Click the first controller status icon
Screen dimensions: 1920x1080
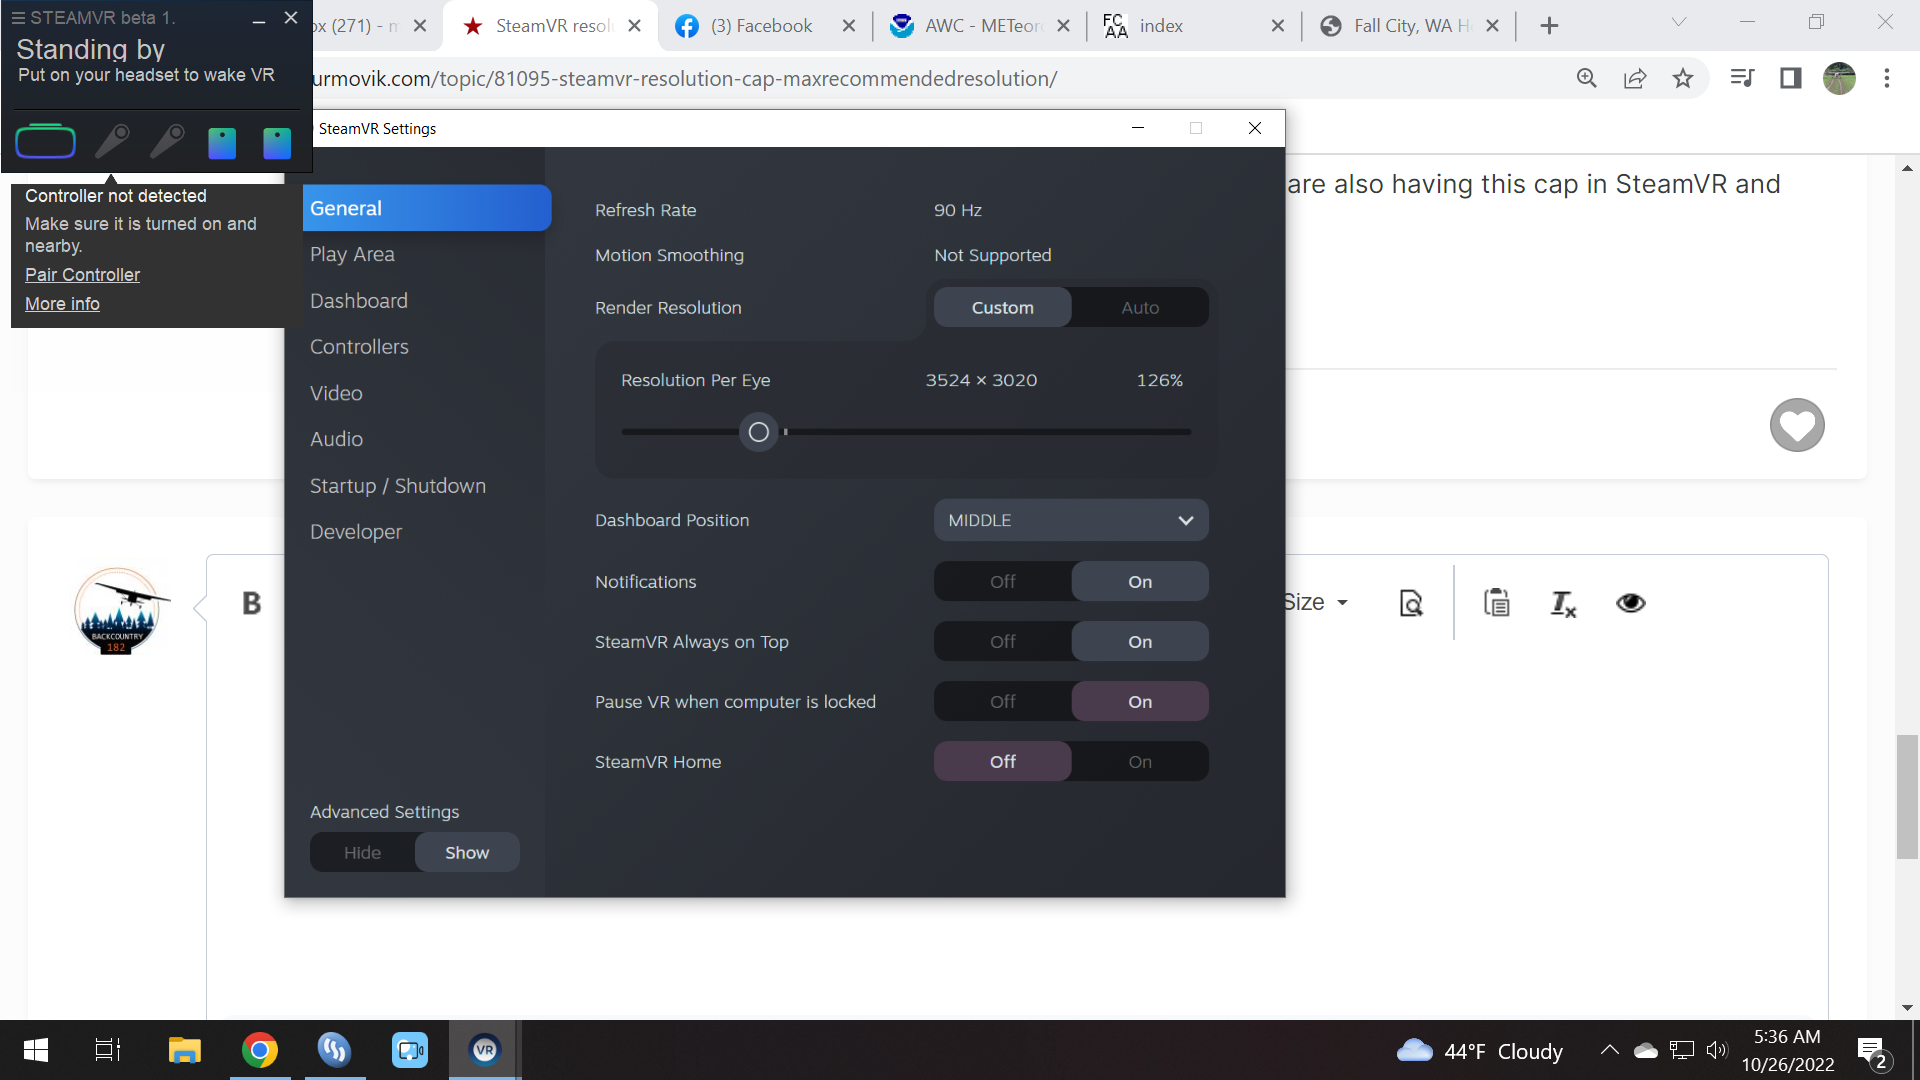(x=112, y=142)
